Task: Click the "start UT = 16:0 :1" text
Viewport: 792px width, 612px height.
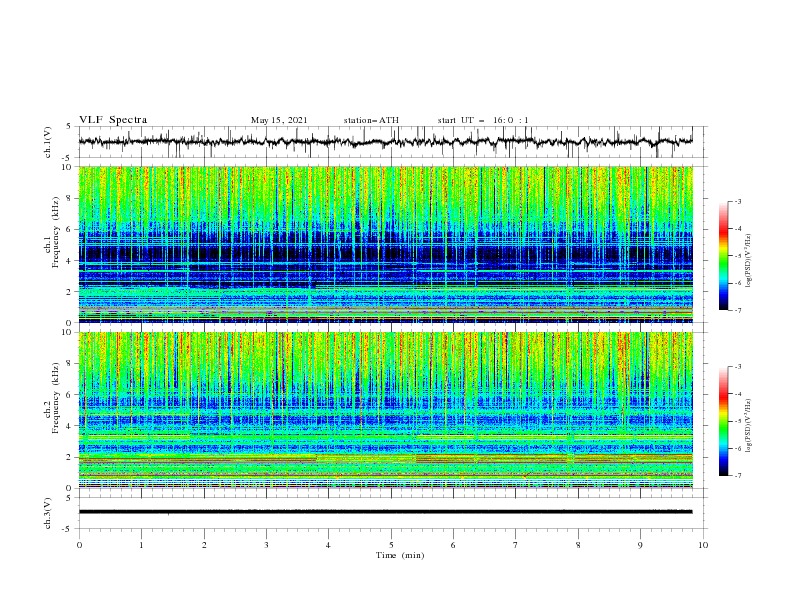Action: click(x=483, y=120)
